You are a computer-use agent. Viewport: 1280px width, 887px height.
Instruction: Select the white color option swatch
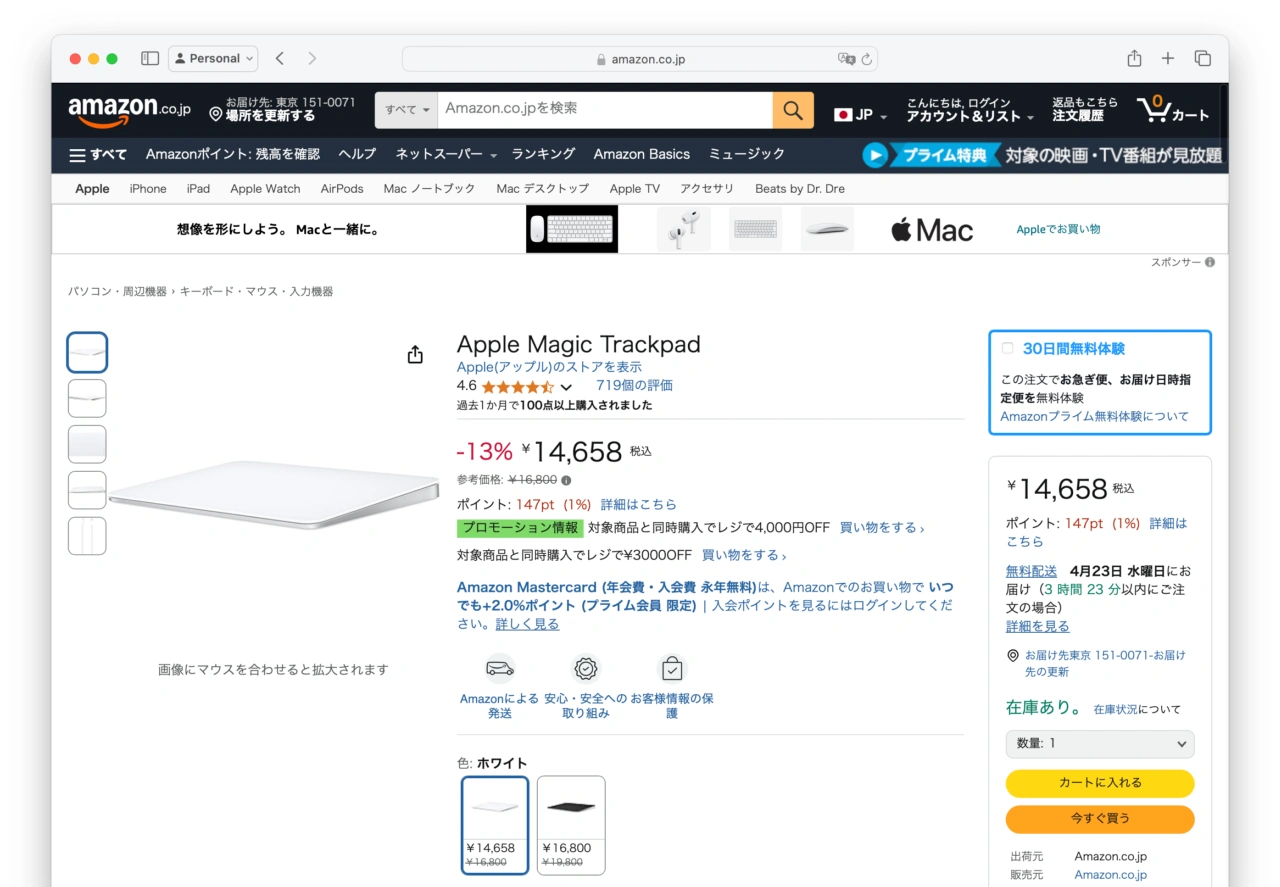pyautogui.click(x=495, y=825)
